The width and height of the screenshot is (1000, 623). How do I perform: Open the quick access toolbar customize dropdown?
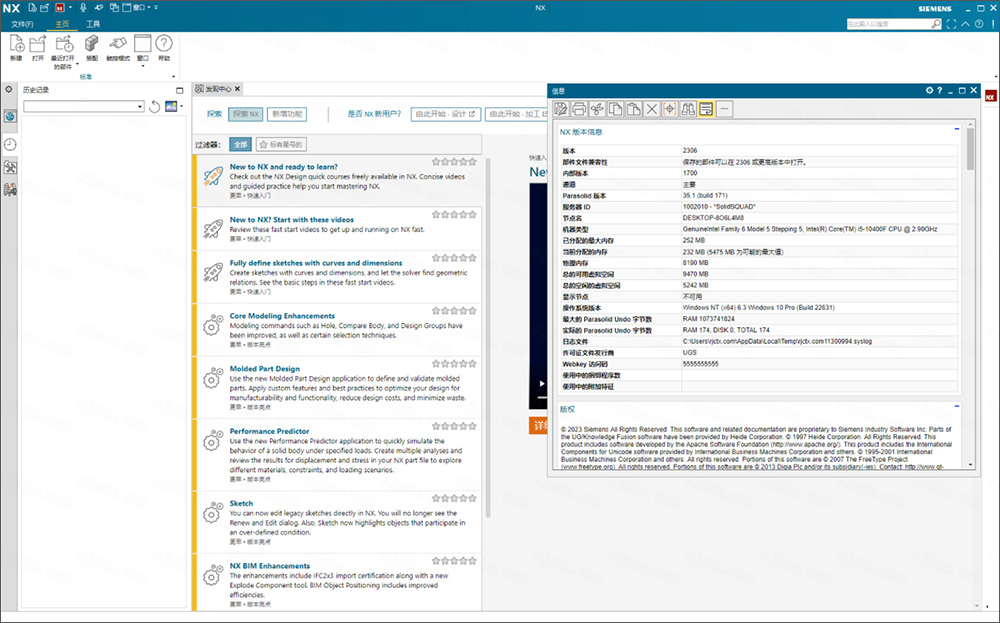(x=156, y=8)
